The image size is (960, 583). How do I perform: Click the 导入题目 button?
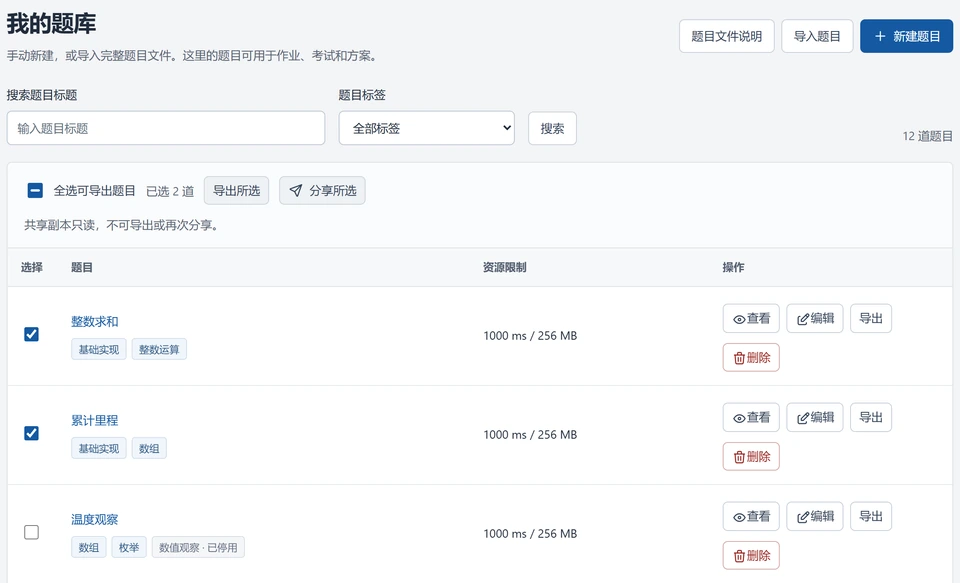(x=817, y=36)
